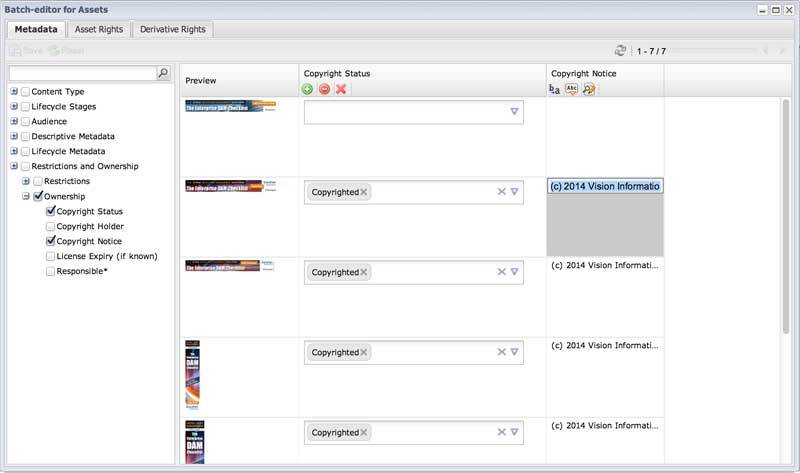Screen dimensions: 800x473
Task: Open Copyright Status dropdown in fifth asset row
Action: coord(514,432)
